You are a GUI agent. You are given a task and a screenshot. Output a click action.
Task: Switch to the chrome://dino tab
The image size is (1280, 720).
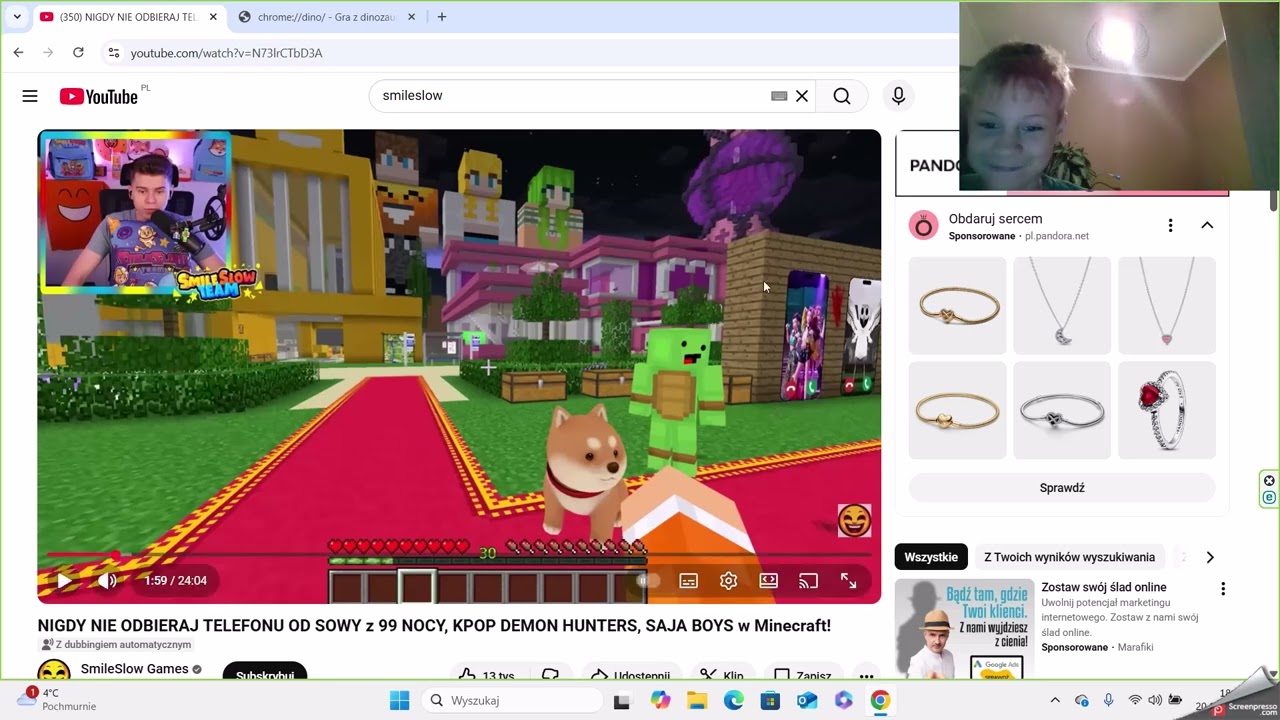(x=326, y=17)
